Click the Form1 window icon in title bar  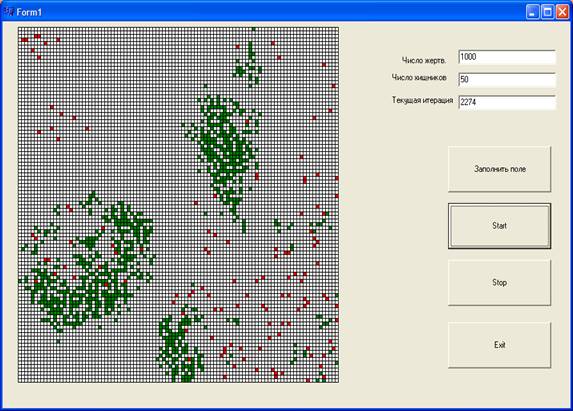[9, 12]
